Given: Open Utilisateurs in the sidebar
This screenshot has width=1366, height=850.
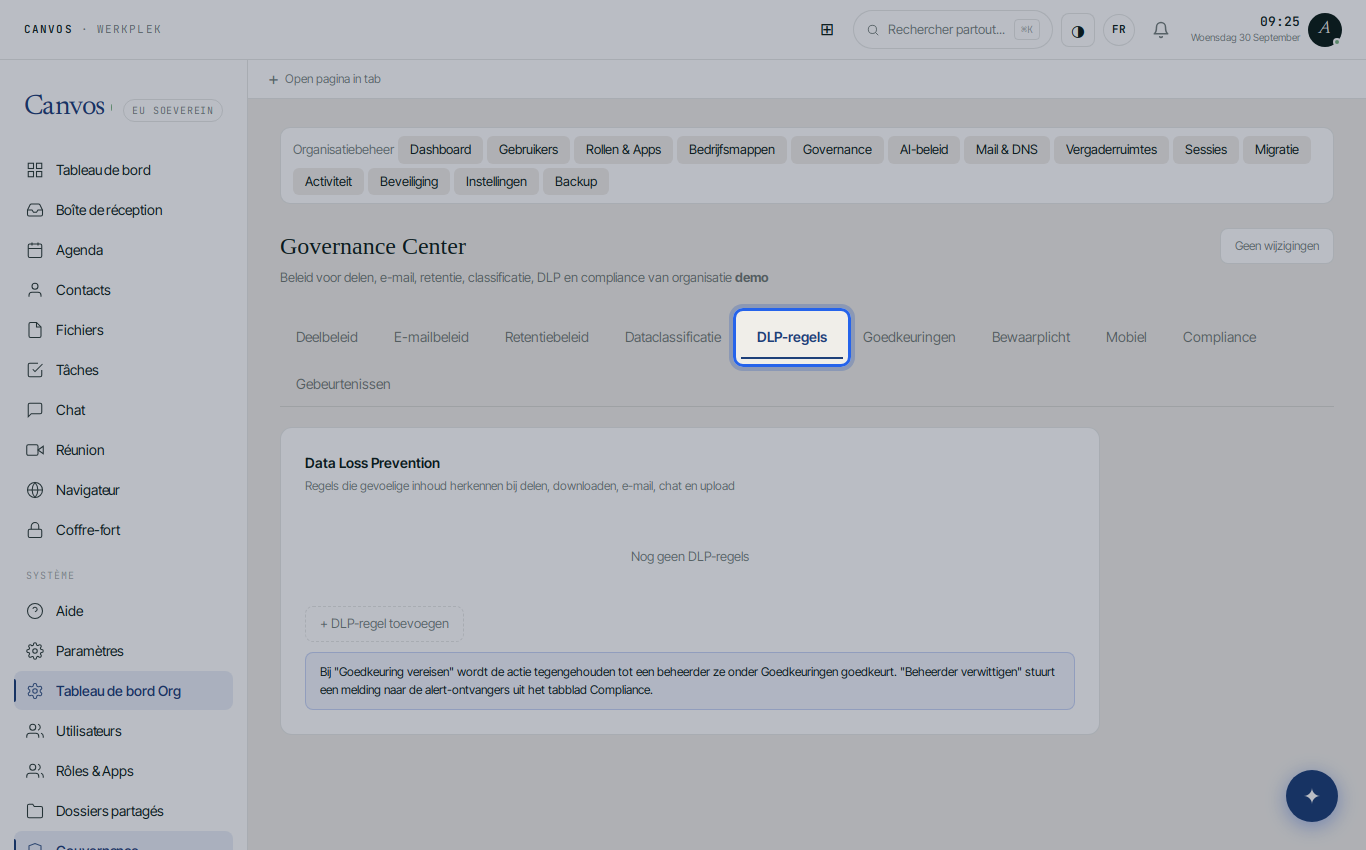Looking at the screenshot, I should (x=124, y=731).
